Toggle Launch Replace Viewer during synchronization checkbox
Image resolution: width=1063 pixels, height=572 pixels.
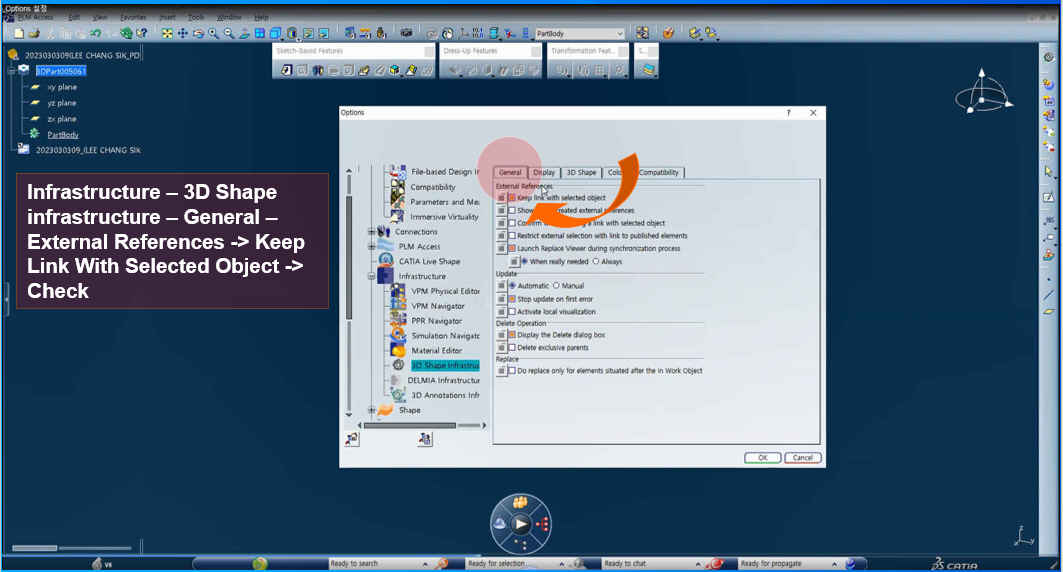pyautogui.click(x=512, y=249)
